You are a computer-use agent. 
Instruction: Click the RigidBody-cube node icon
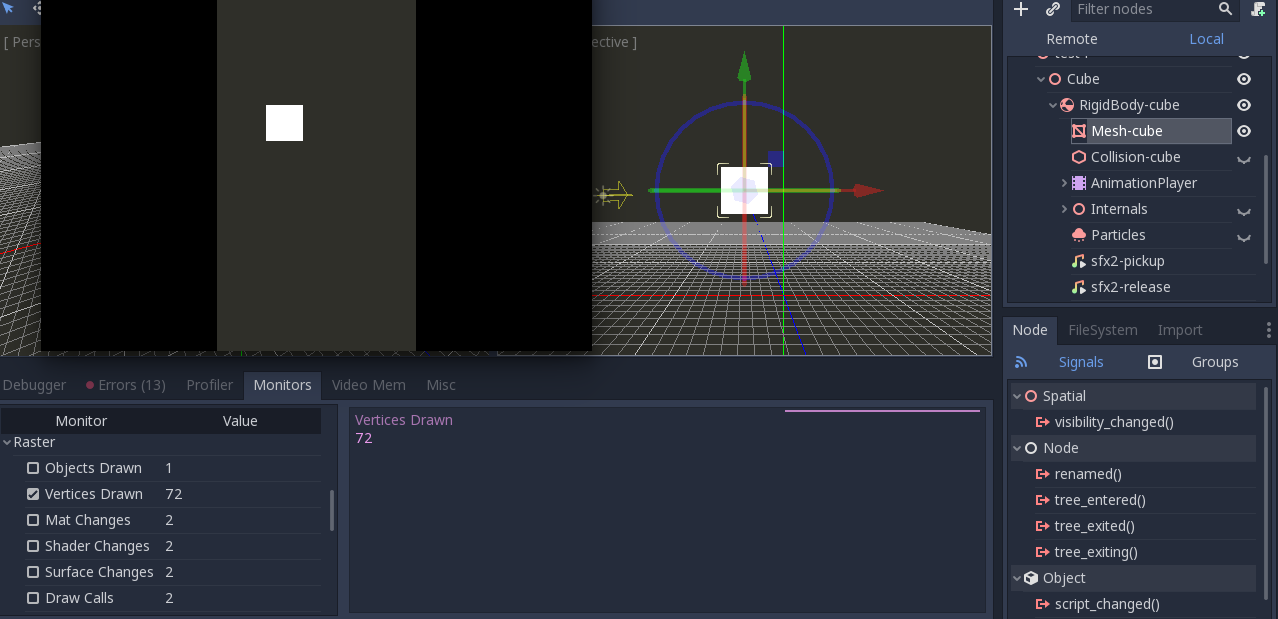pos(1067,105)
